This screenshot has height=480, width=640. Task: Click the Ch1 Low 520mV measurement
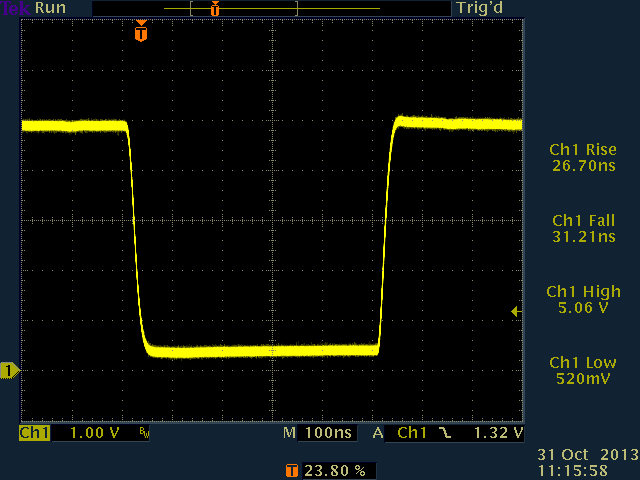(581, 370)
